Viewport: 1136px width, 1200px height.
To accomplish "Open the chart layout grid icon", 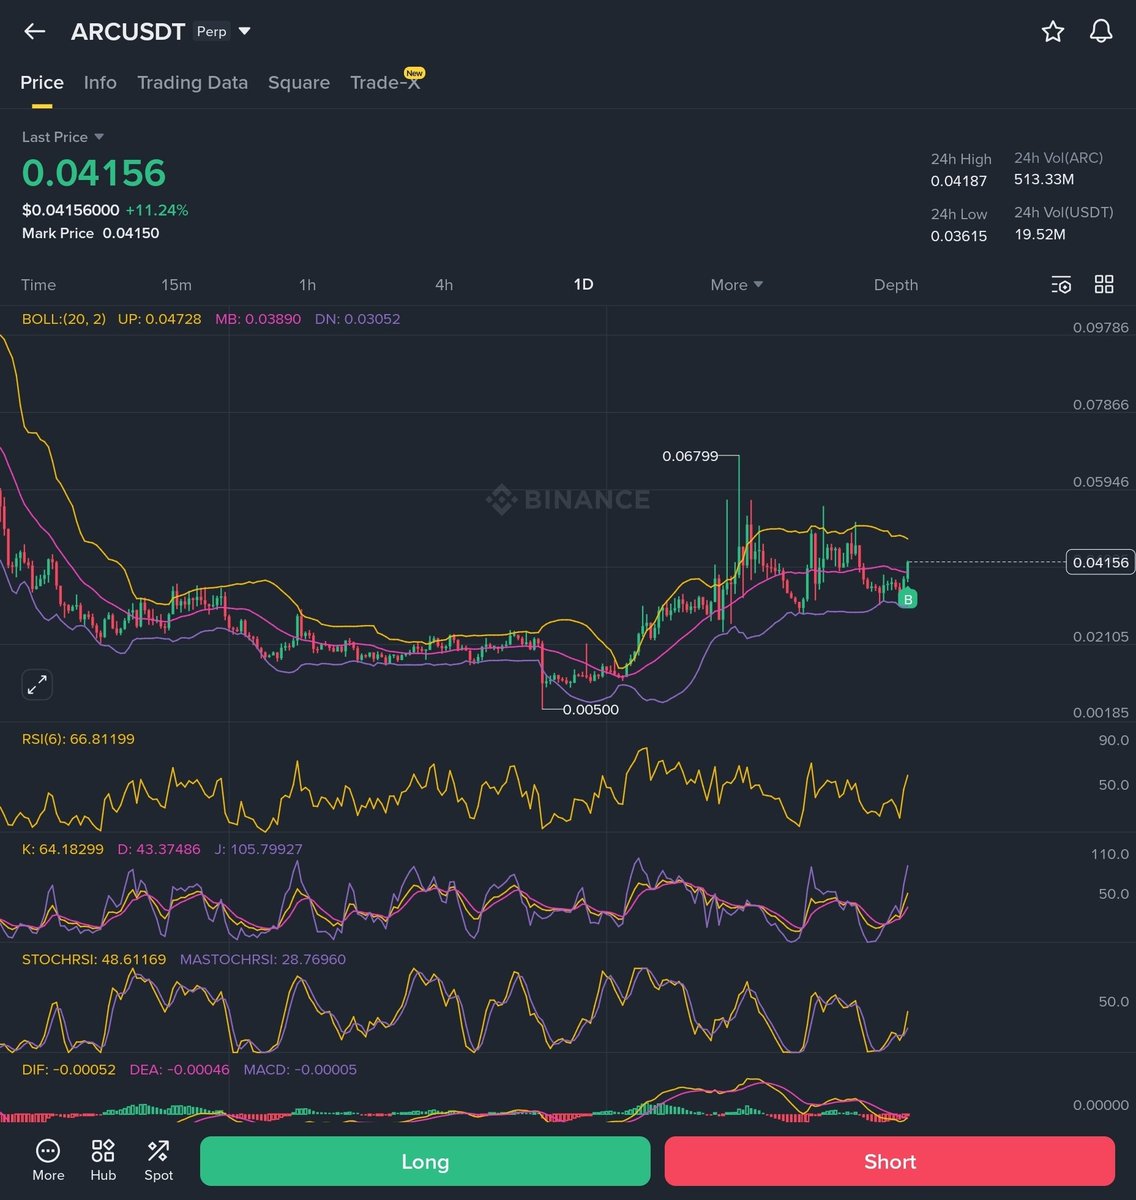I will click(1104, 284).
